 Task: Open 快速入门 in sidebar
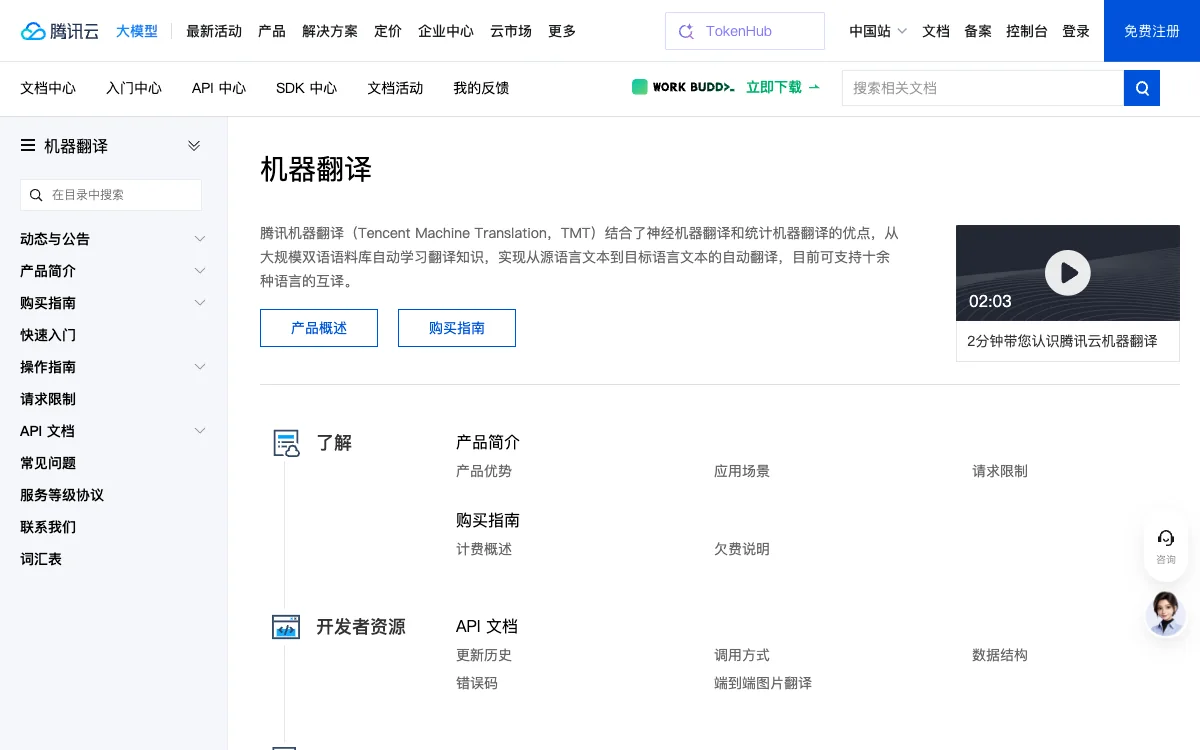[x=48, y=335]
